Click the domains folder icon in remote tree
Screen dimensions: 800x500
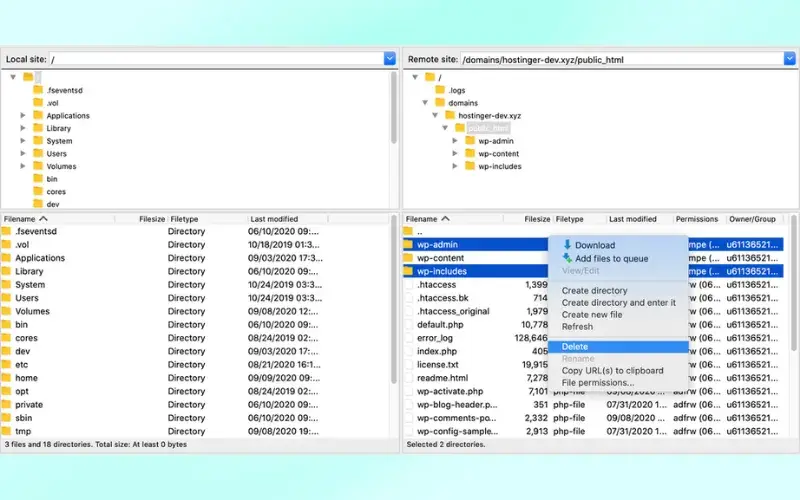coord(440,103)
